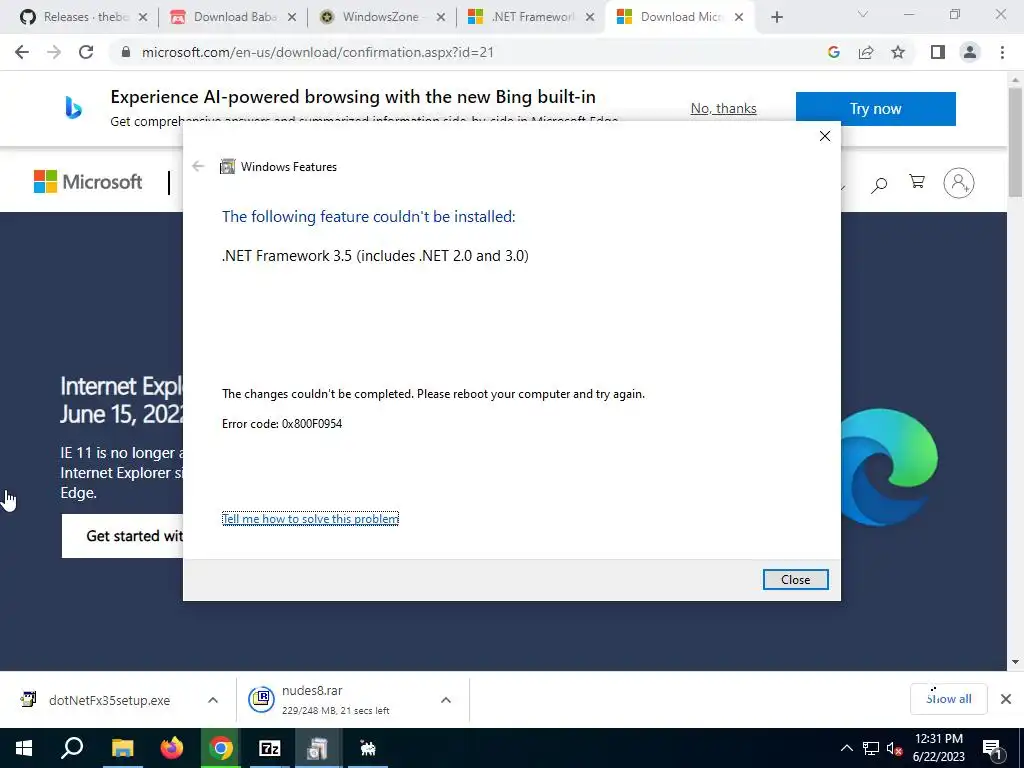
Task: Click the Chrome forward arrow
Action: (x=54, y=52)
